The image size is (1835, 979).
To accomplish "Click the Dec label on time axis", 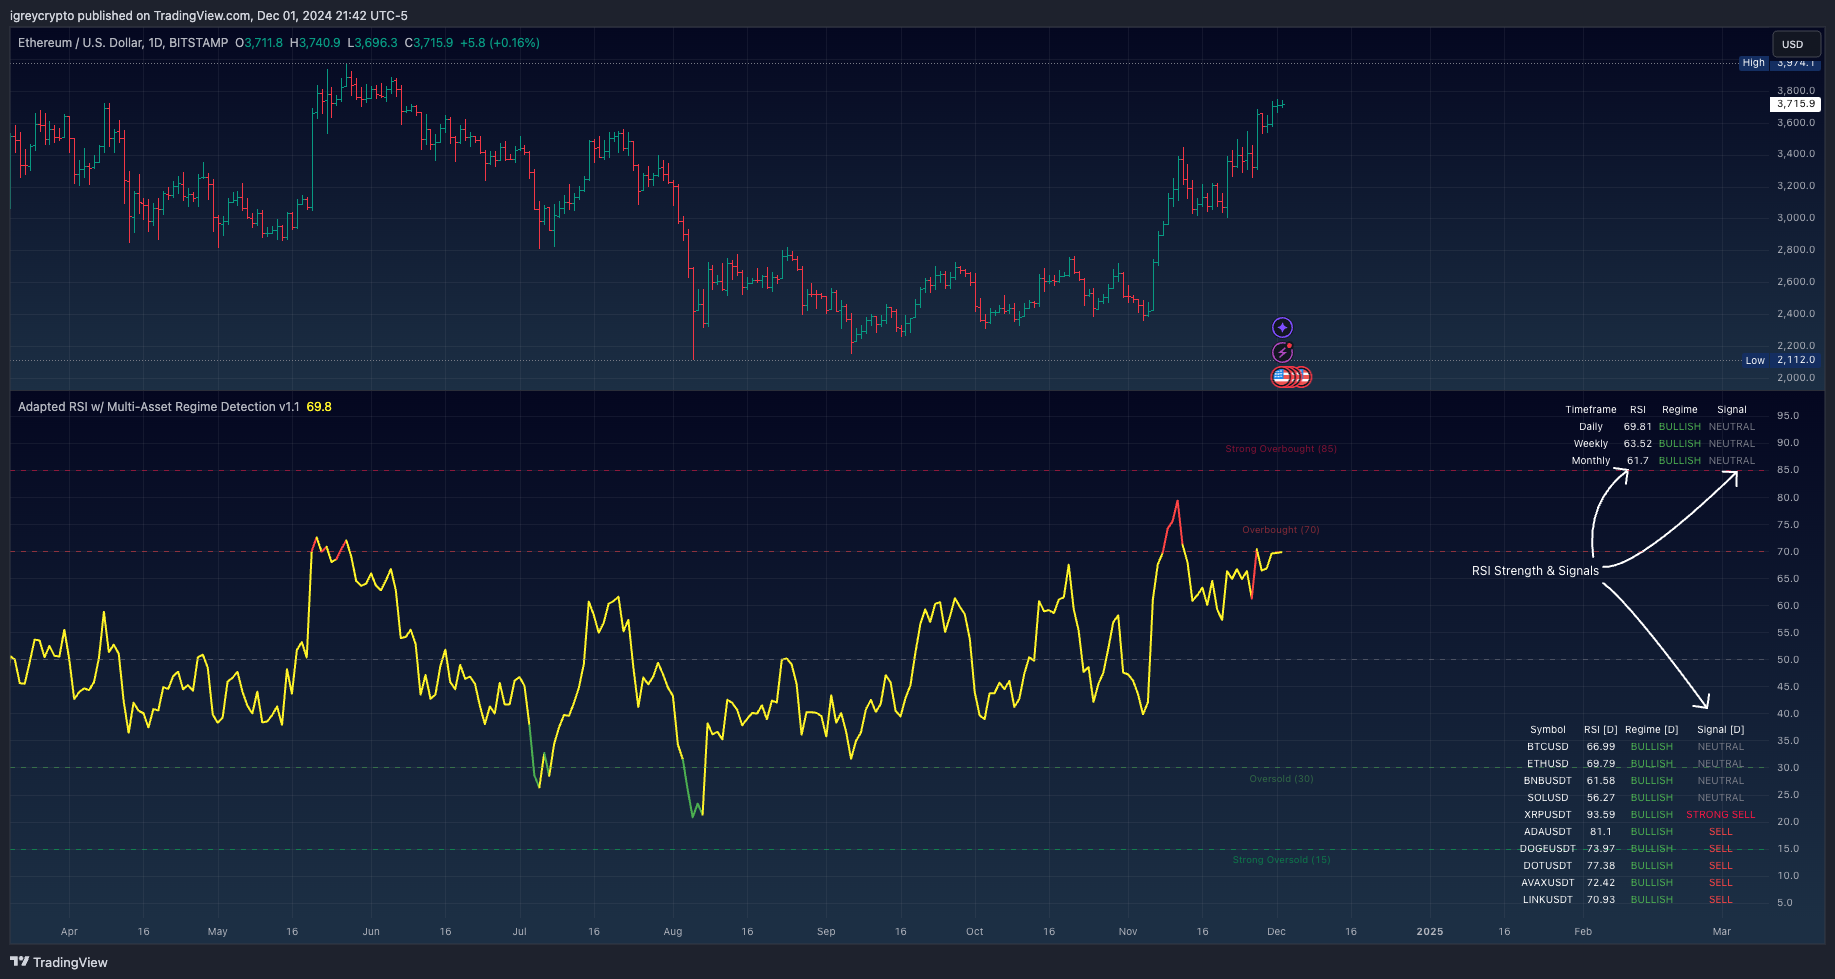I will click(1276, 932).
